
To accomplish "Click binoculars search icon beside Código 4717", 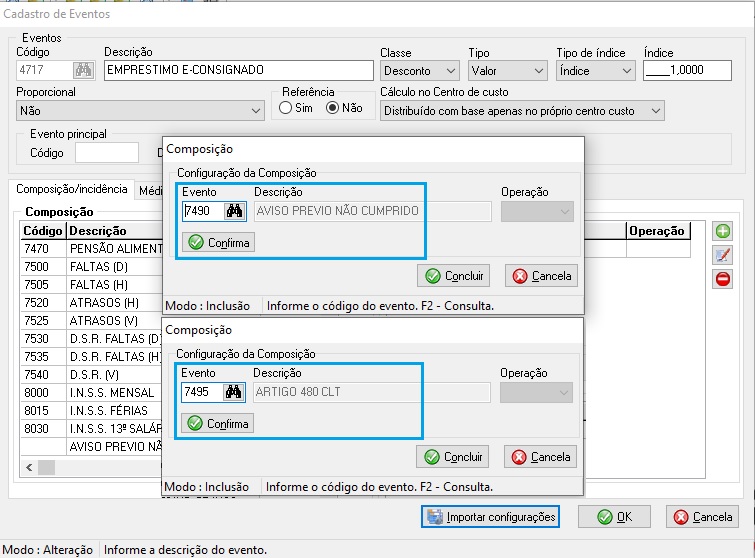I will pos(84,71).
